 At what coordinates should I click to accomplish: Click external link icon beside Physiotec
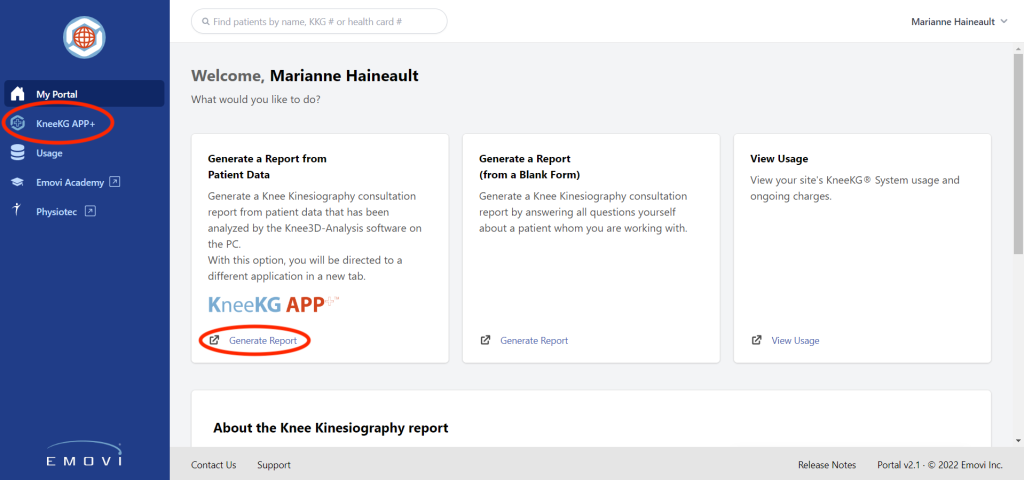coord(91,211)
